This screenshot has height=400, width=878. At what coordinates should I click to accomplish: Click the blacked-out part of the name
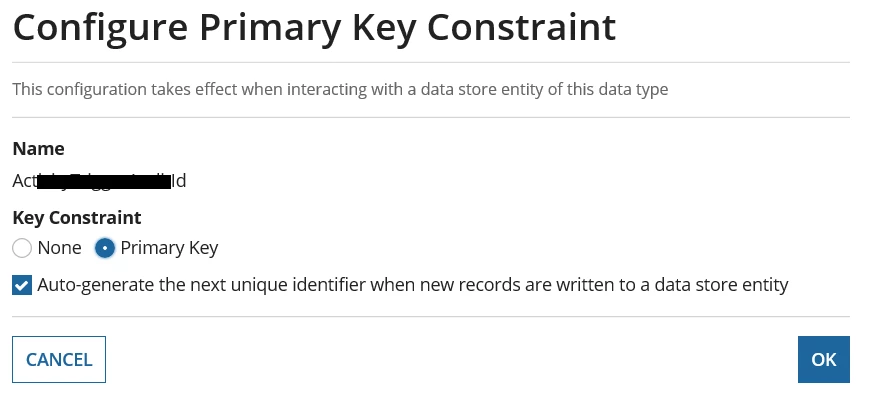click(x=104, y=182)
